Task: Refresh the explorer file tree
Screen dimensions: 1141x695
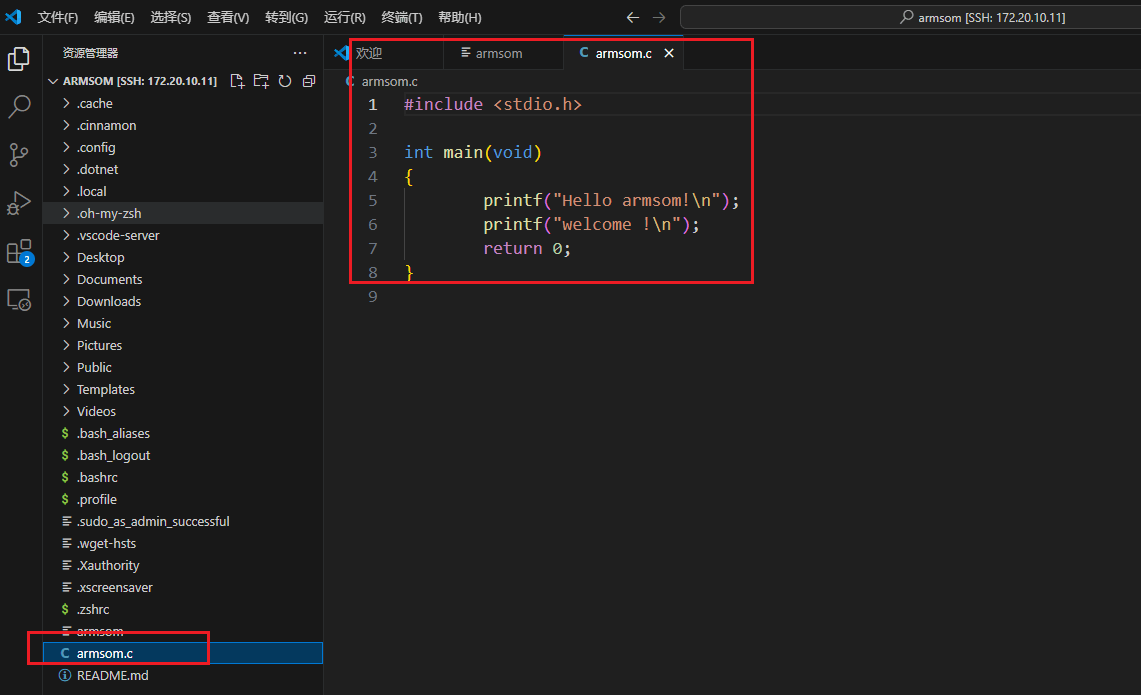Action: pyautogui.click(x=285, y=81)
